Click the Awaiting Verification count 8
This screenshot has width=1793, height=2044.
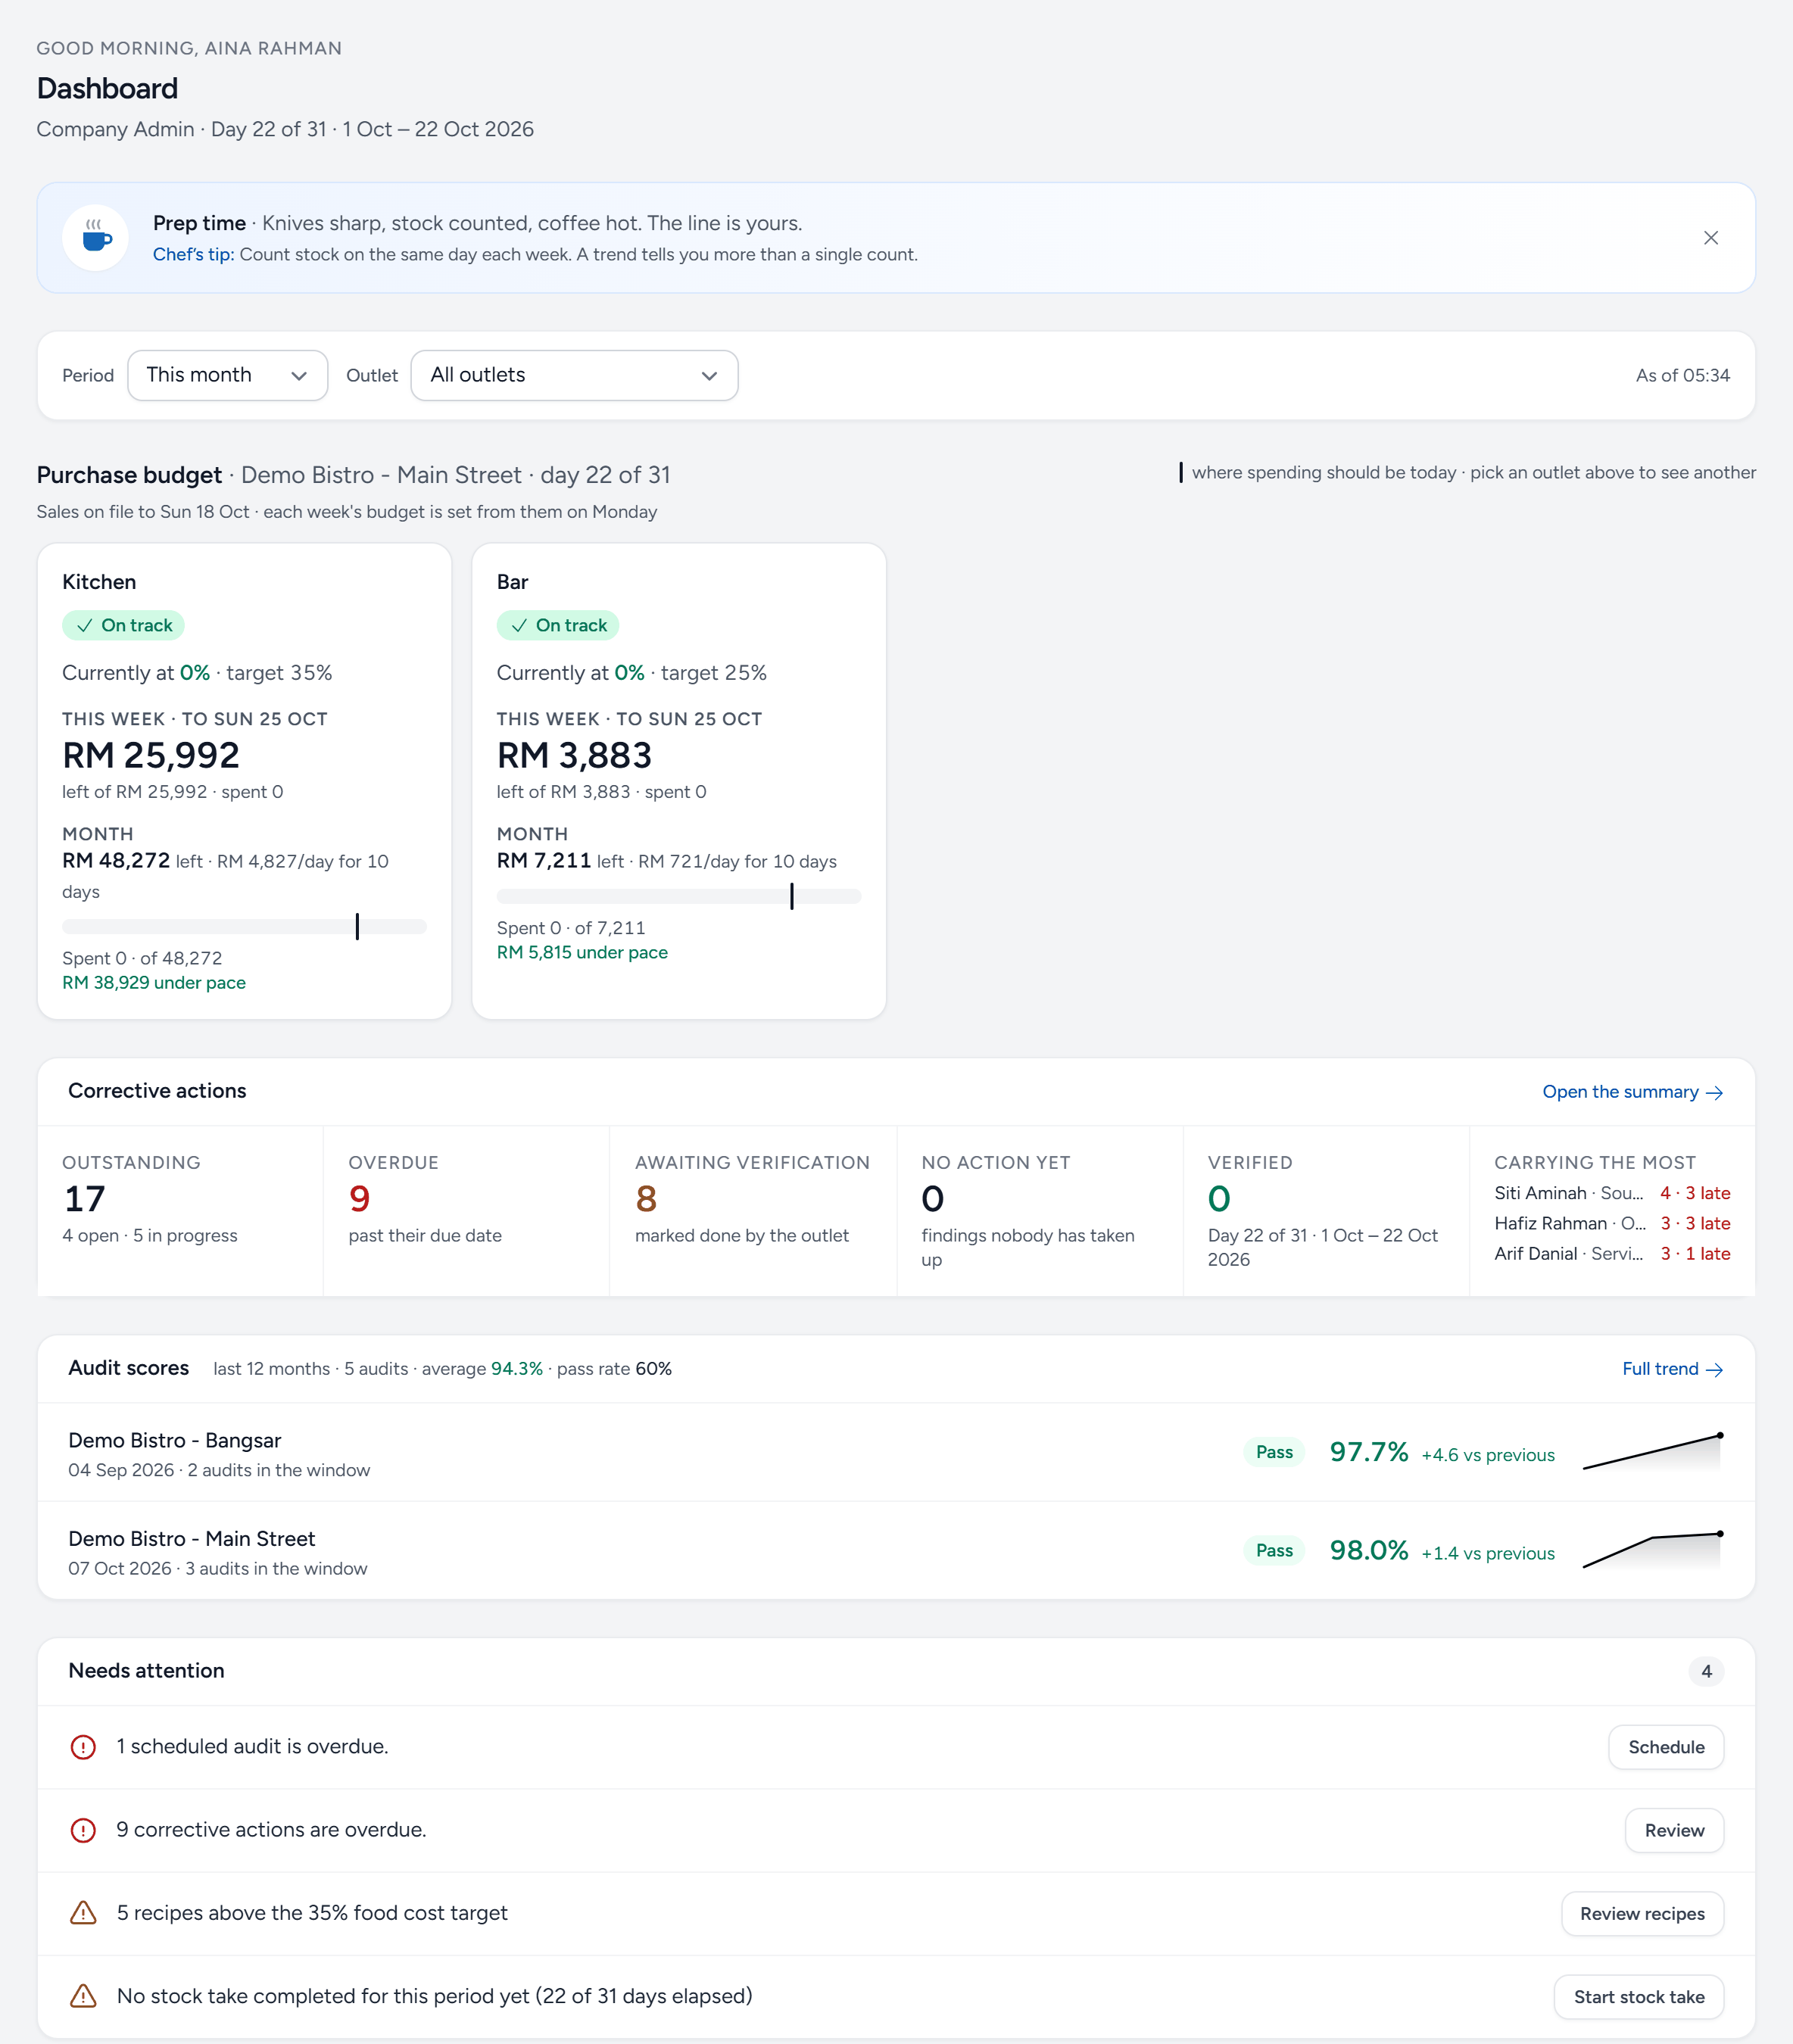coord(646,1198)
